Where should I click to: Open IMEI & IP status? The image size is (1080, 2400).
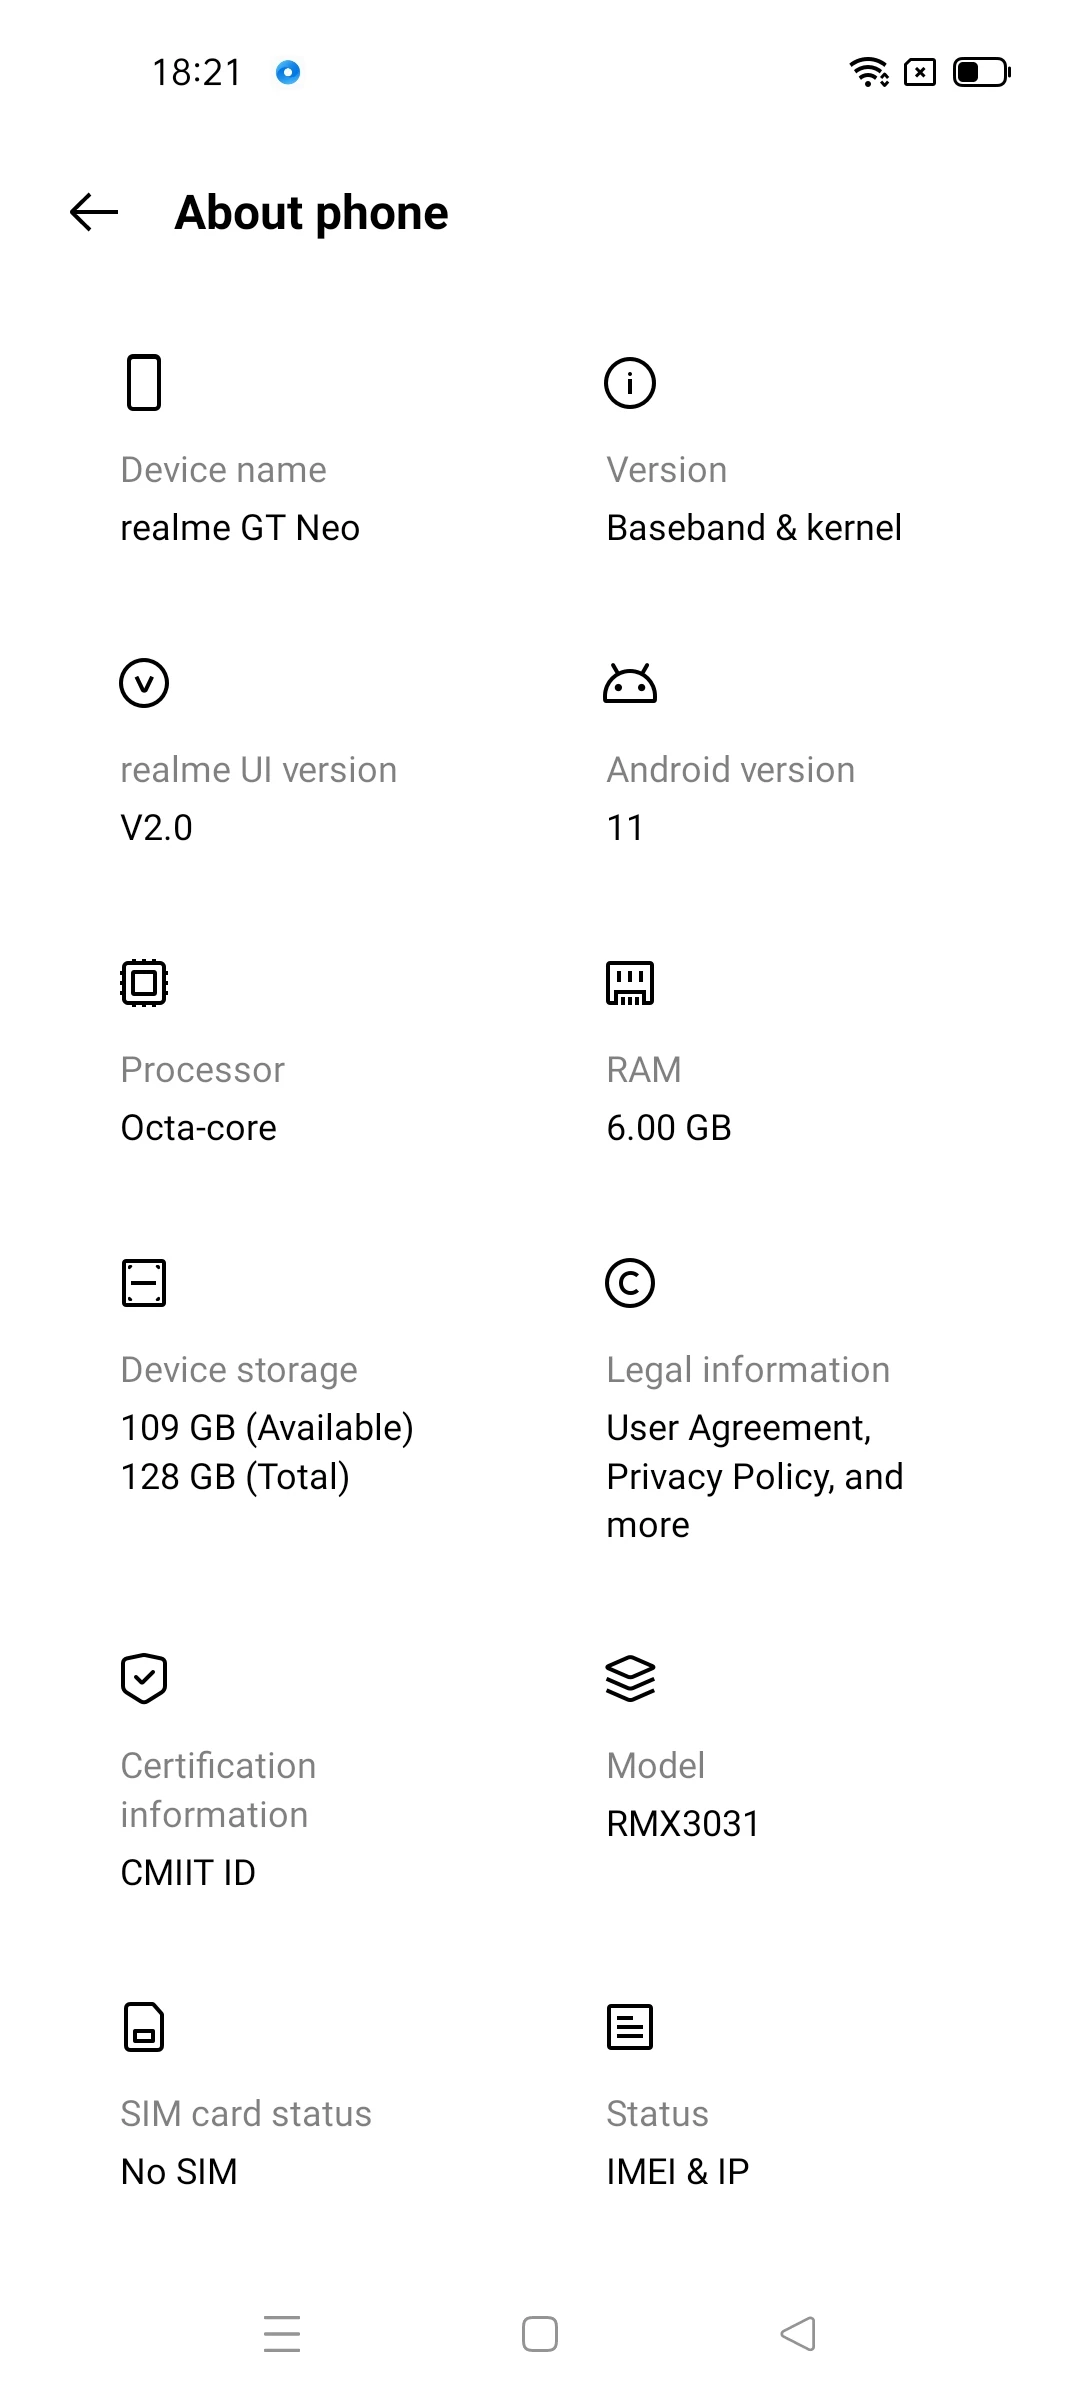click(678, 2171)
